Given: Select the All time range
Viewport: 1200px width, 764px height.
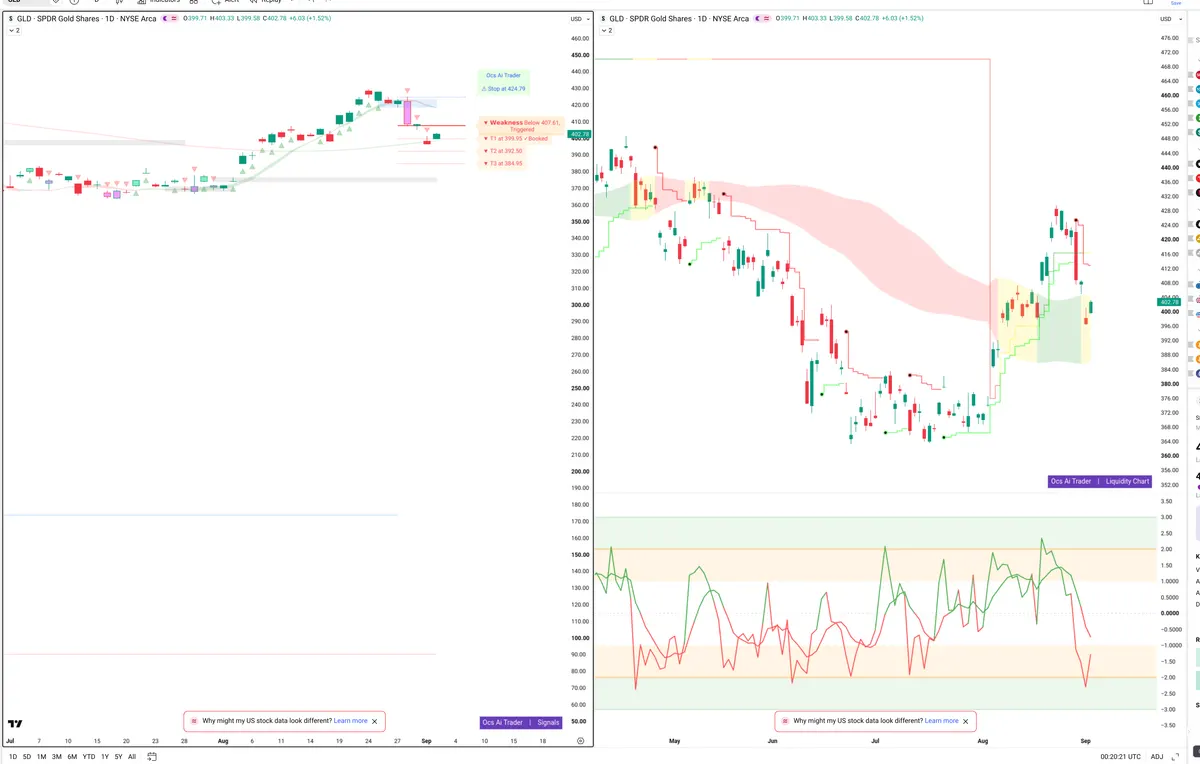Looking at the screenshot, I should (132, 757).
